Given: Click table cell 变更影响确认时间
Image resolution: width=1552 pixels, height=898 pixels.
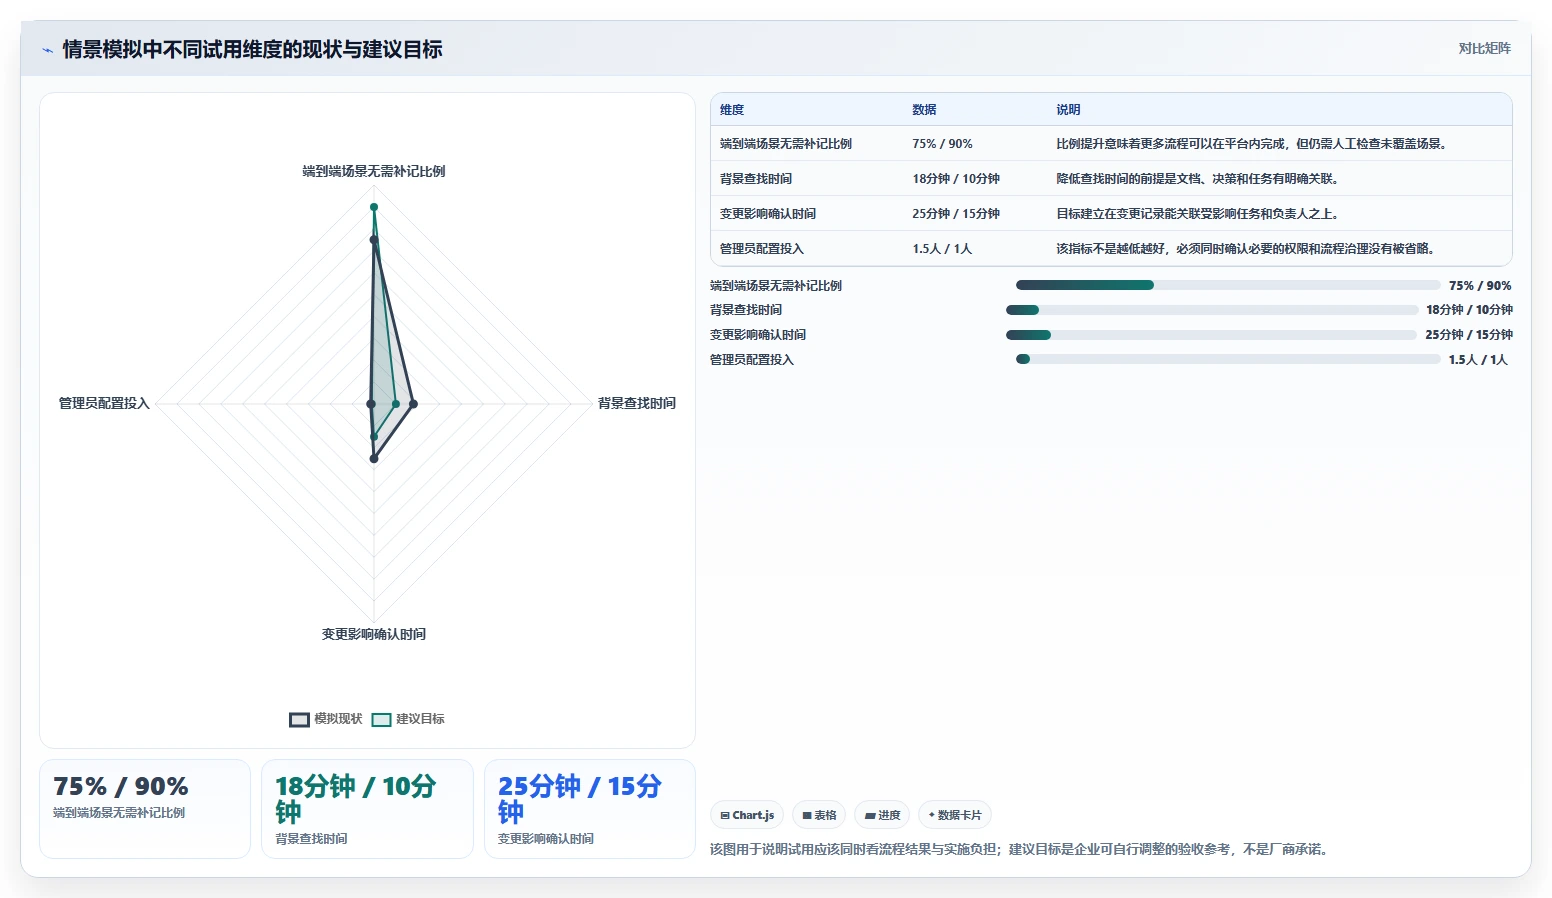Looking at the screenshot, I should (x=768, y=214).
